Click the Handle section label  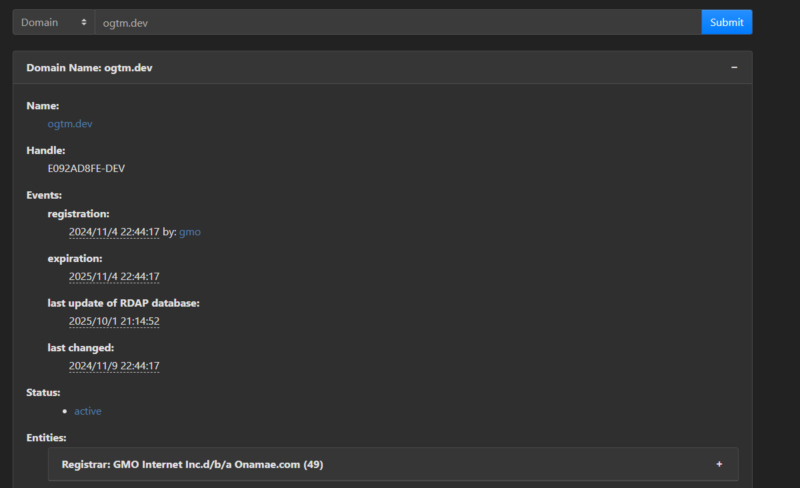tap(46, 150)
